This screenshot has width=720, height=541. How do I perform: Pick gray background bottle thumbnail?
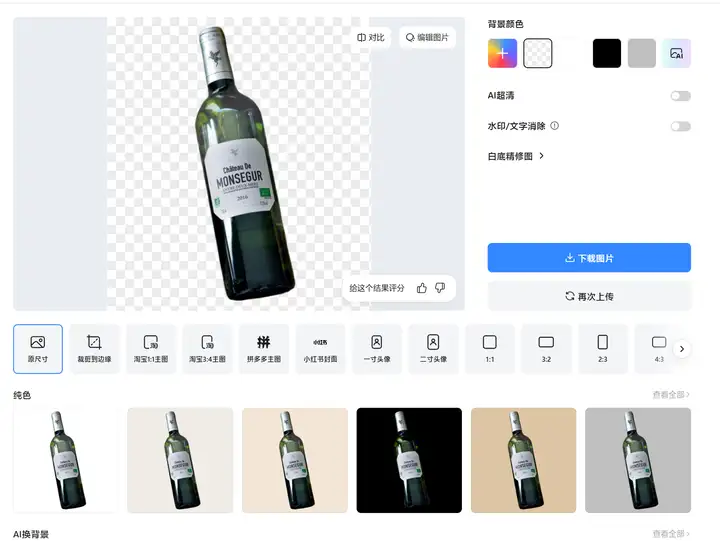[x=638, y=460]
